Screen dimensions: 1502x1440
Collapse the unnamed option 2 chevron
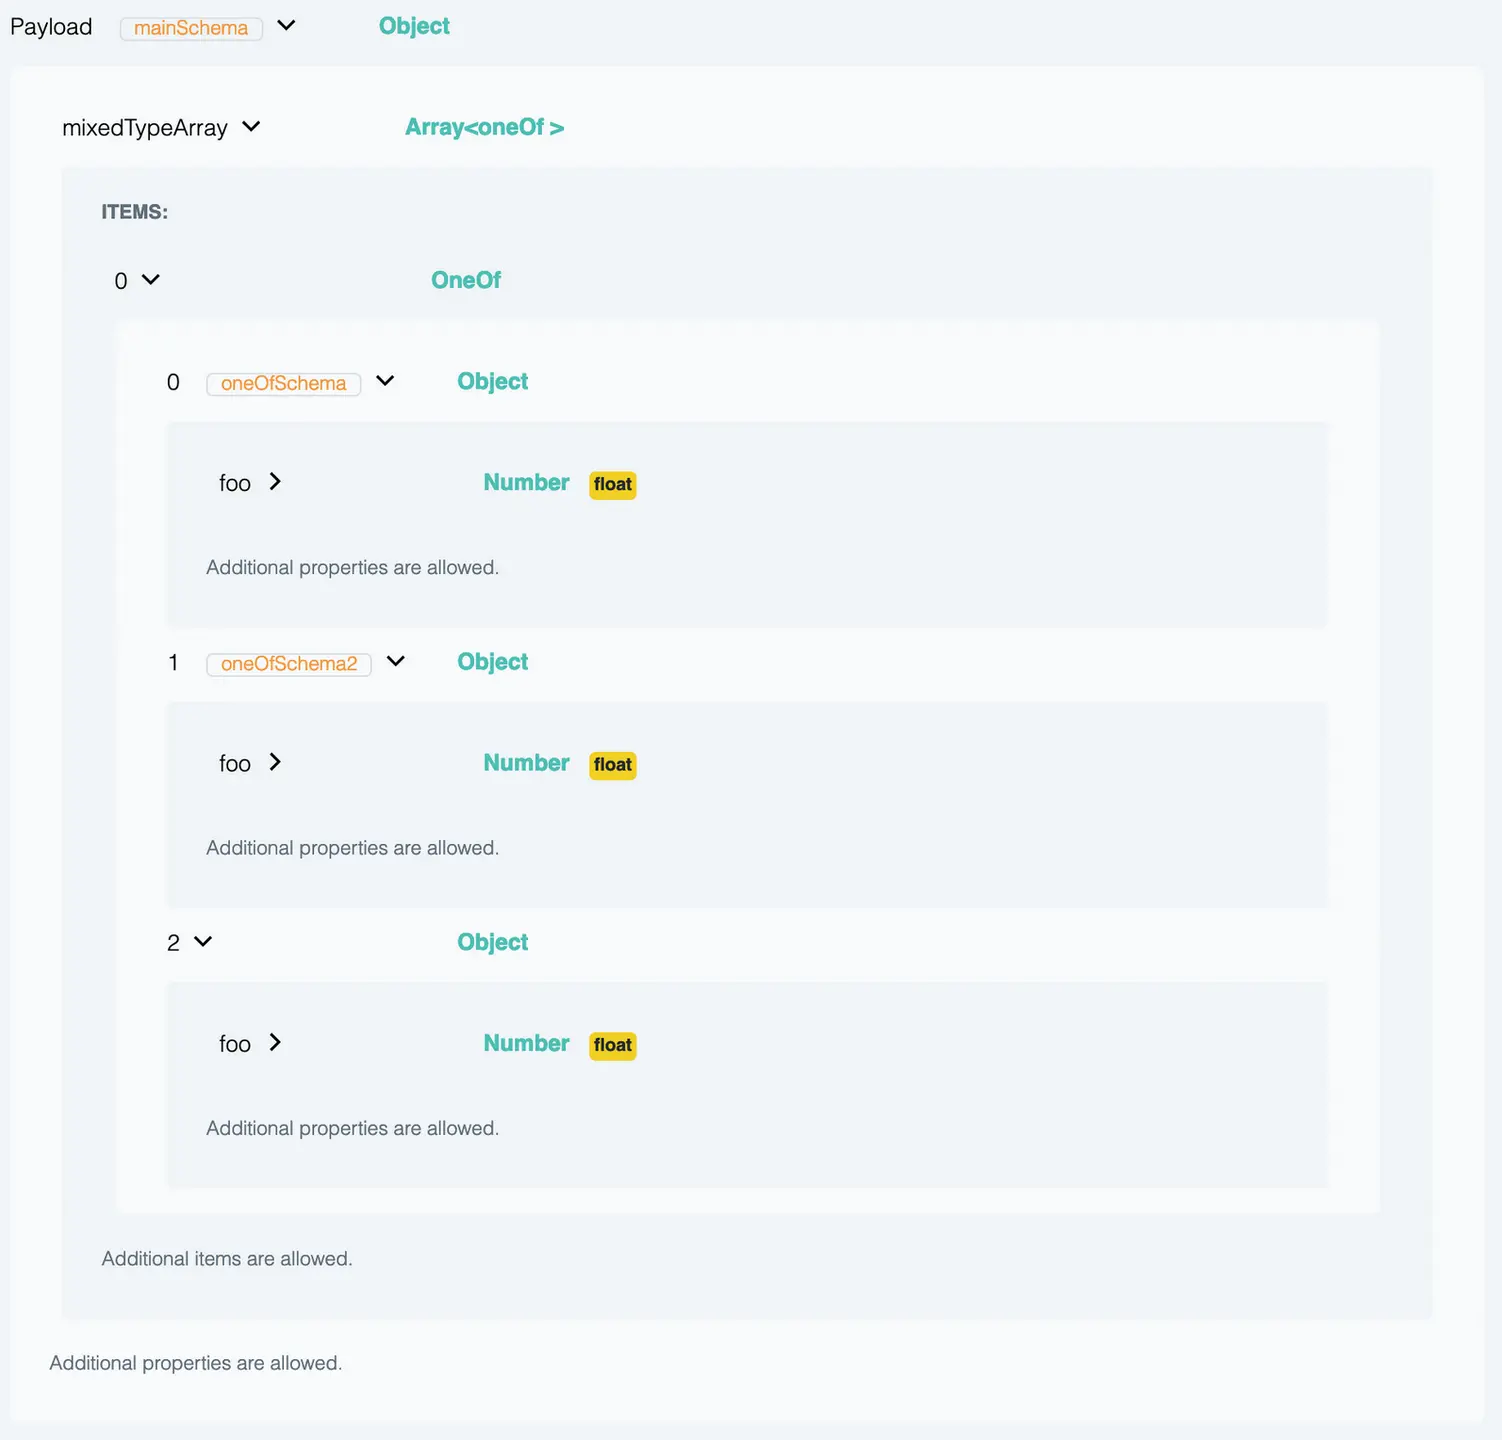pyautogui.click(x=203, y=941)
